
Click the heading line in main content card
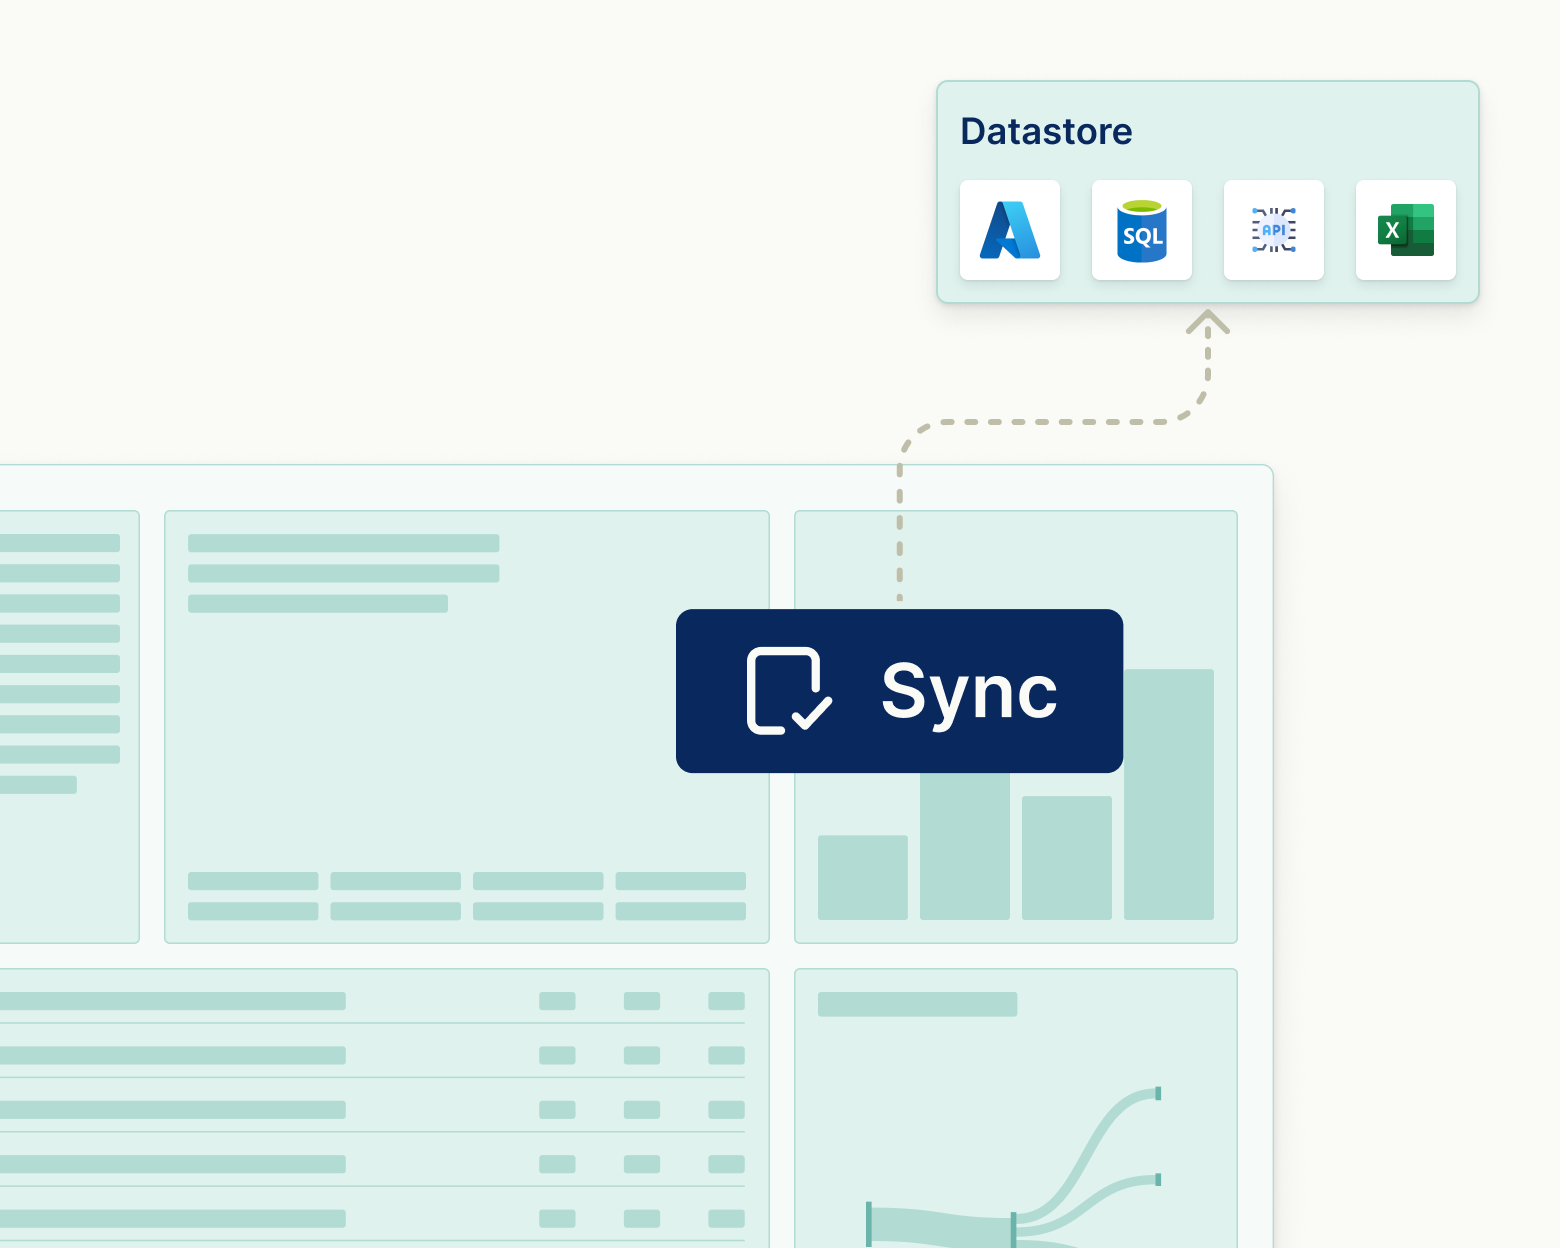point(342,541)
